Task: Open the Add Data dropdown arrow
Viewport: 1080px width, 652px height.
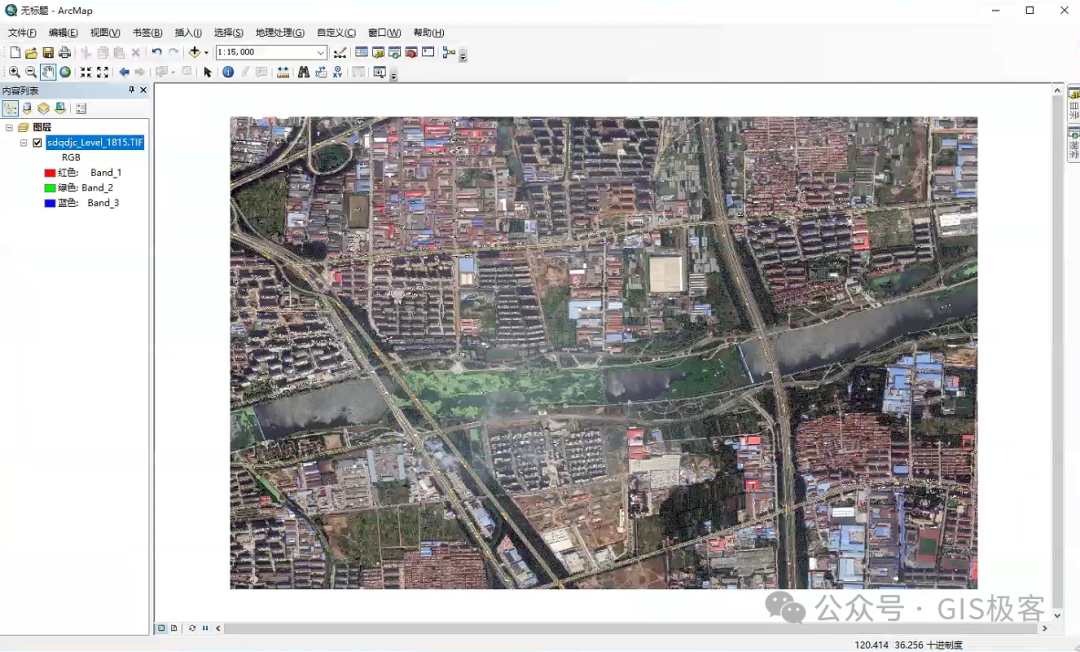Action: click(206, 52)
